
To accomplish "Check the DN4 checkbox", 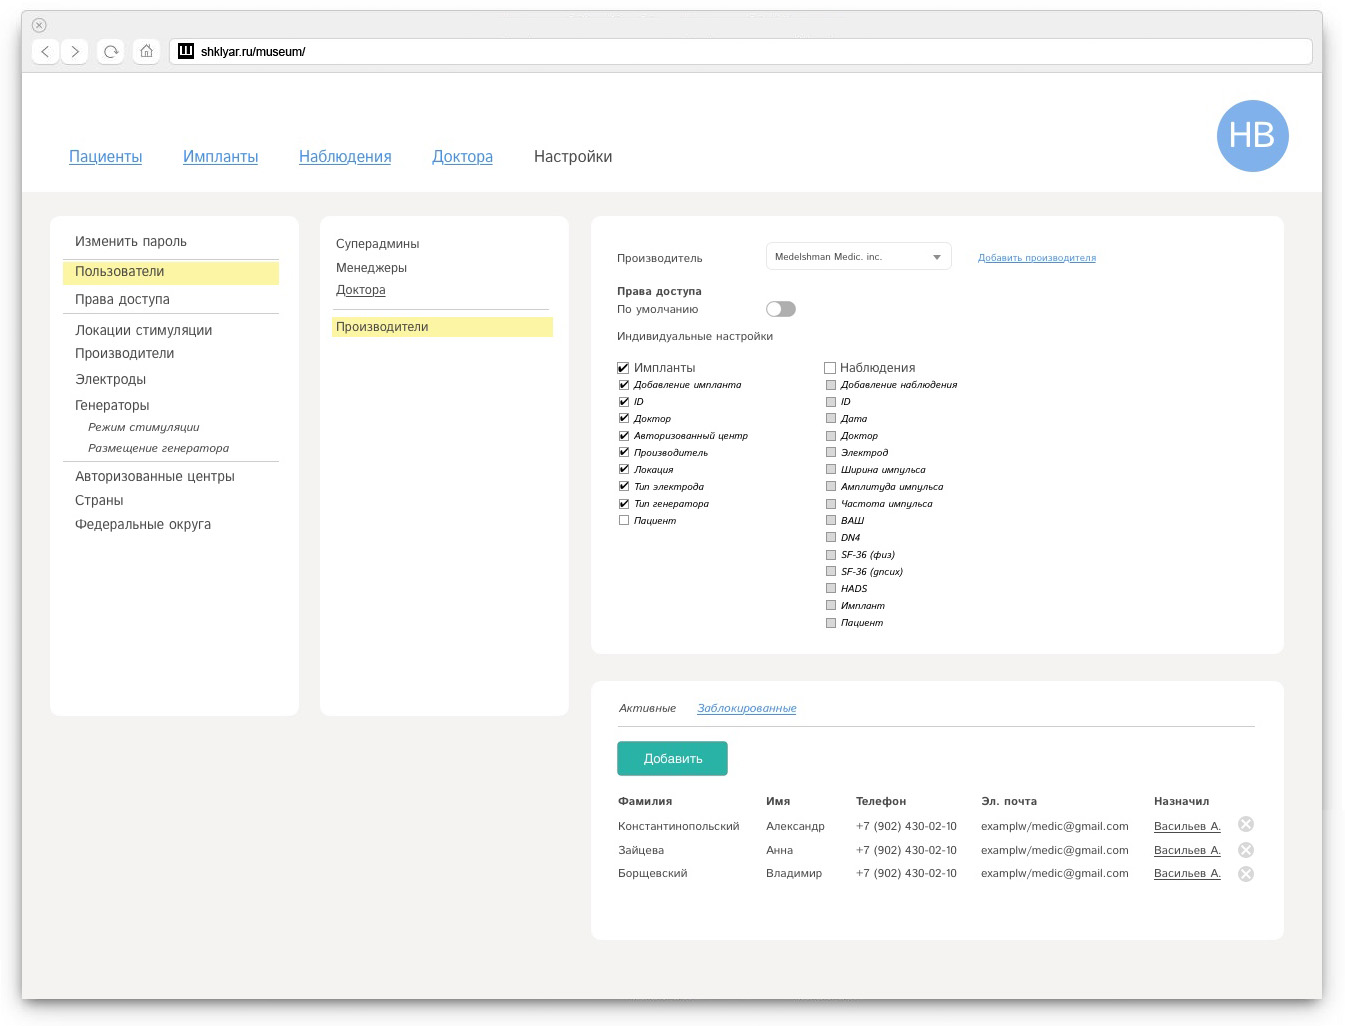I will (x=831, y=538).
